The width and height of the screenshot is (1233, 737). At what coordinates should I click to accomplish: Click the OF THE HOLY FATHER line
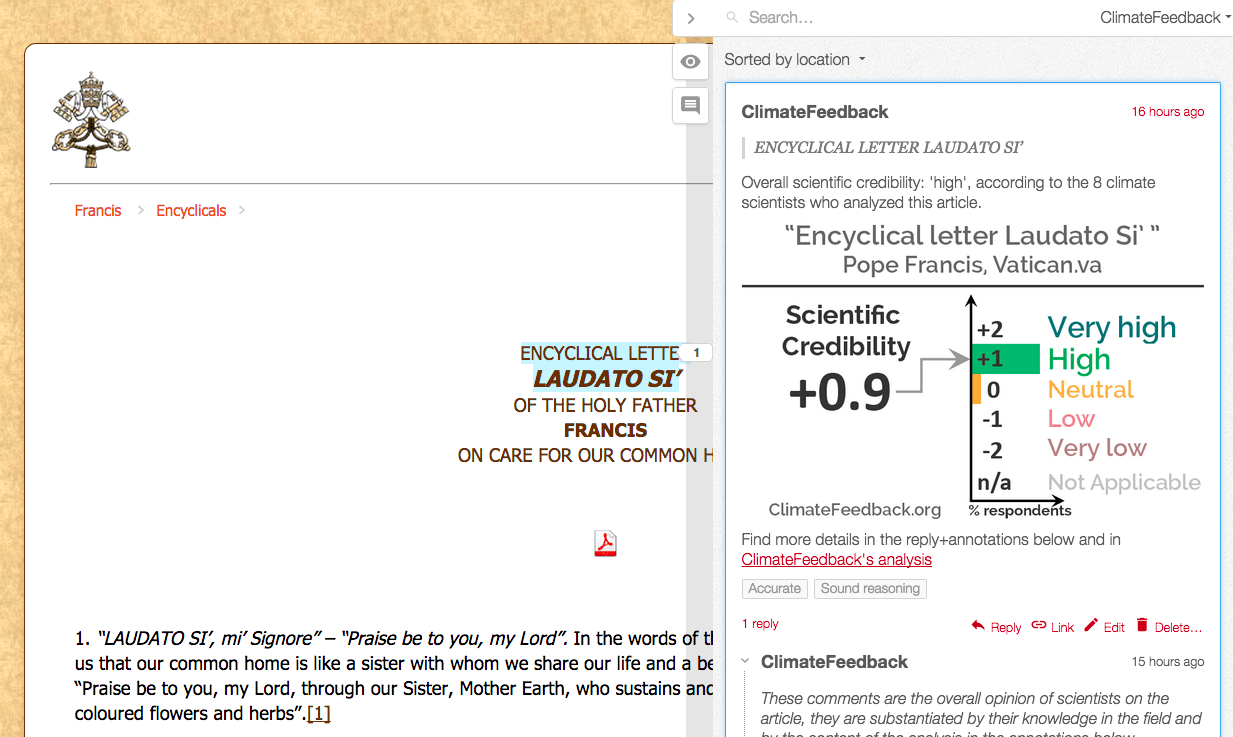pos(605,405)
